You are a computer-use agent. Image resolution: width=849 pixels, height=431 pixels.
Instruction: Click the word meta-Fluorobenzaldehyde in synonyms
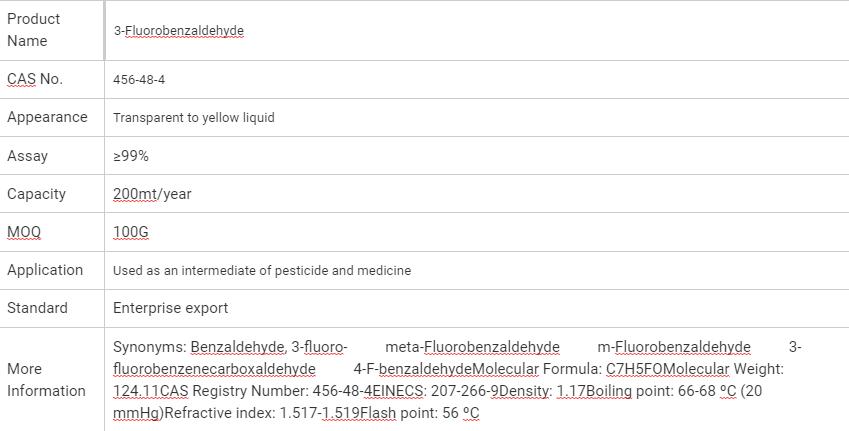pos(472,347)
